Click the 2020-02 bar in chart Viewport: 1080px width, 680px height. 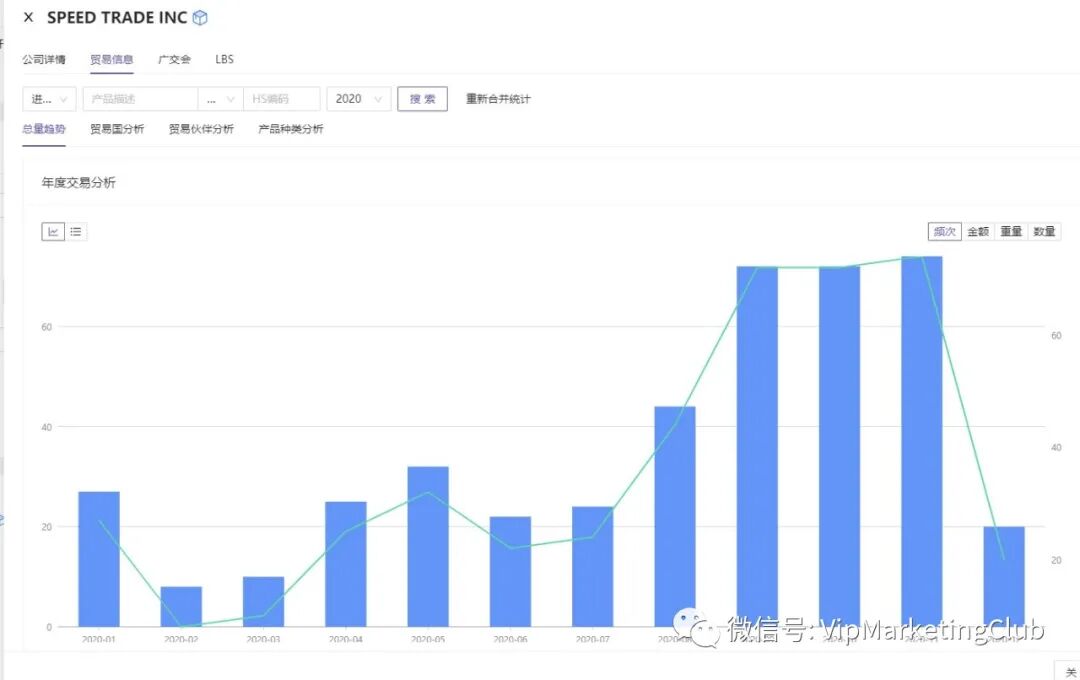coord(181,606)
